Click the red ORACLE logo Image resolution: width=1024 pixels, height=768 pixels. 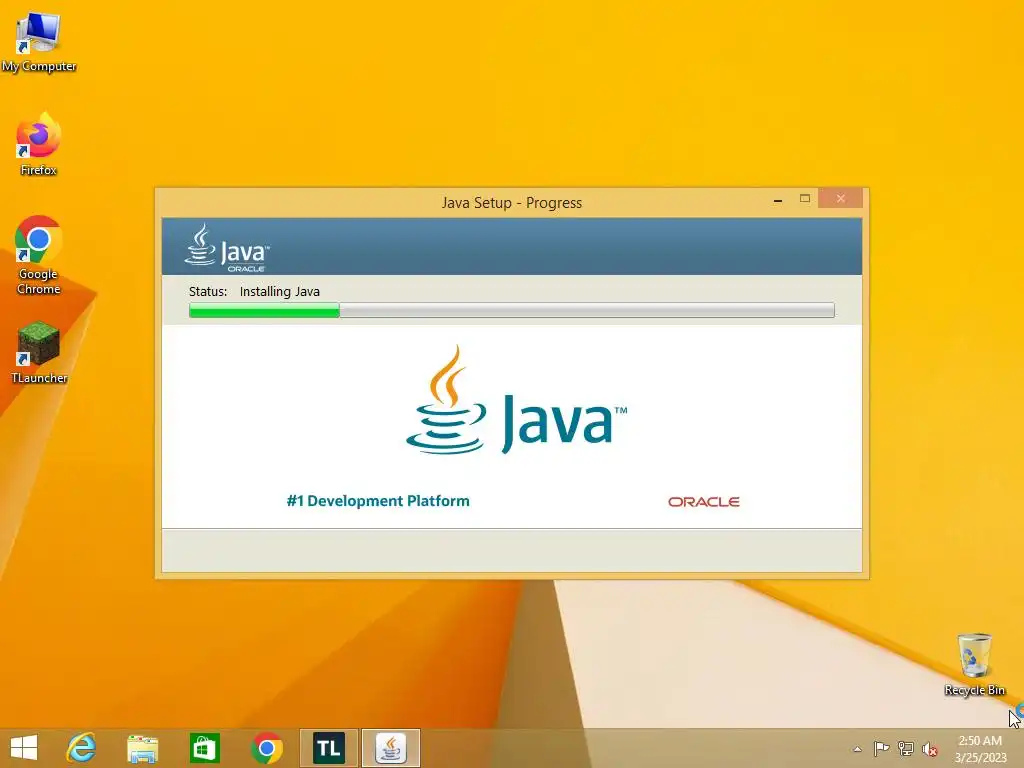[703, 502]
